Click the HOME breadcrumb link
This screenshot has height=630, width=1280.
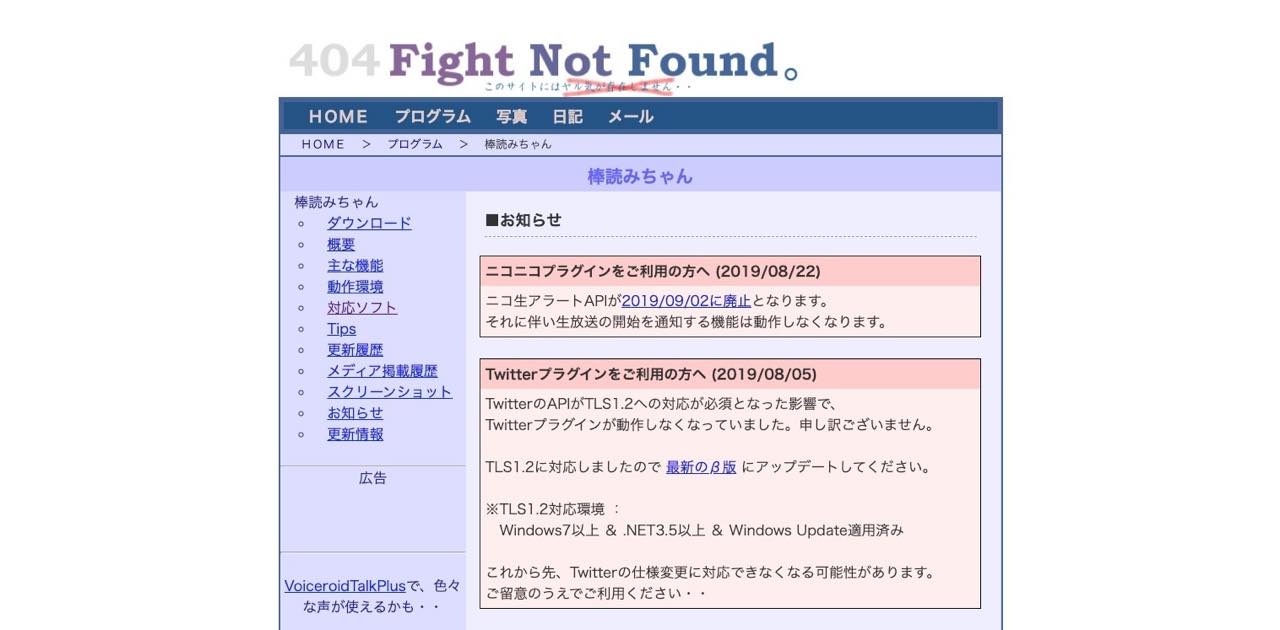[323, 144]
